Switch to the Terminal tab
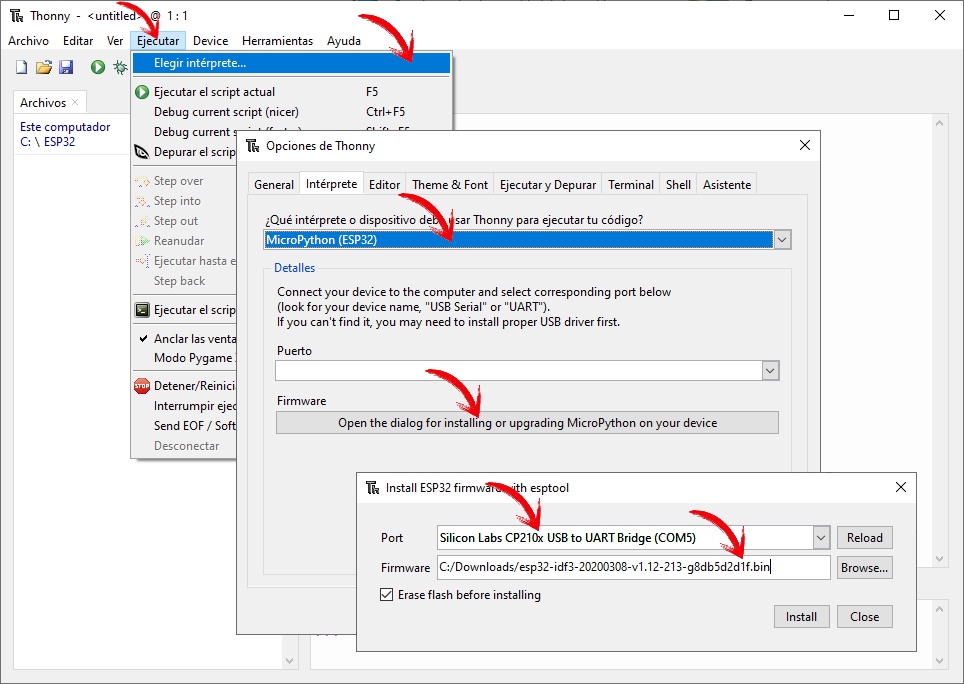The height and width of the screenshot is (684, 964). click(x=631, y=184)
